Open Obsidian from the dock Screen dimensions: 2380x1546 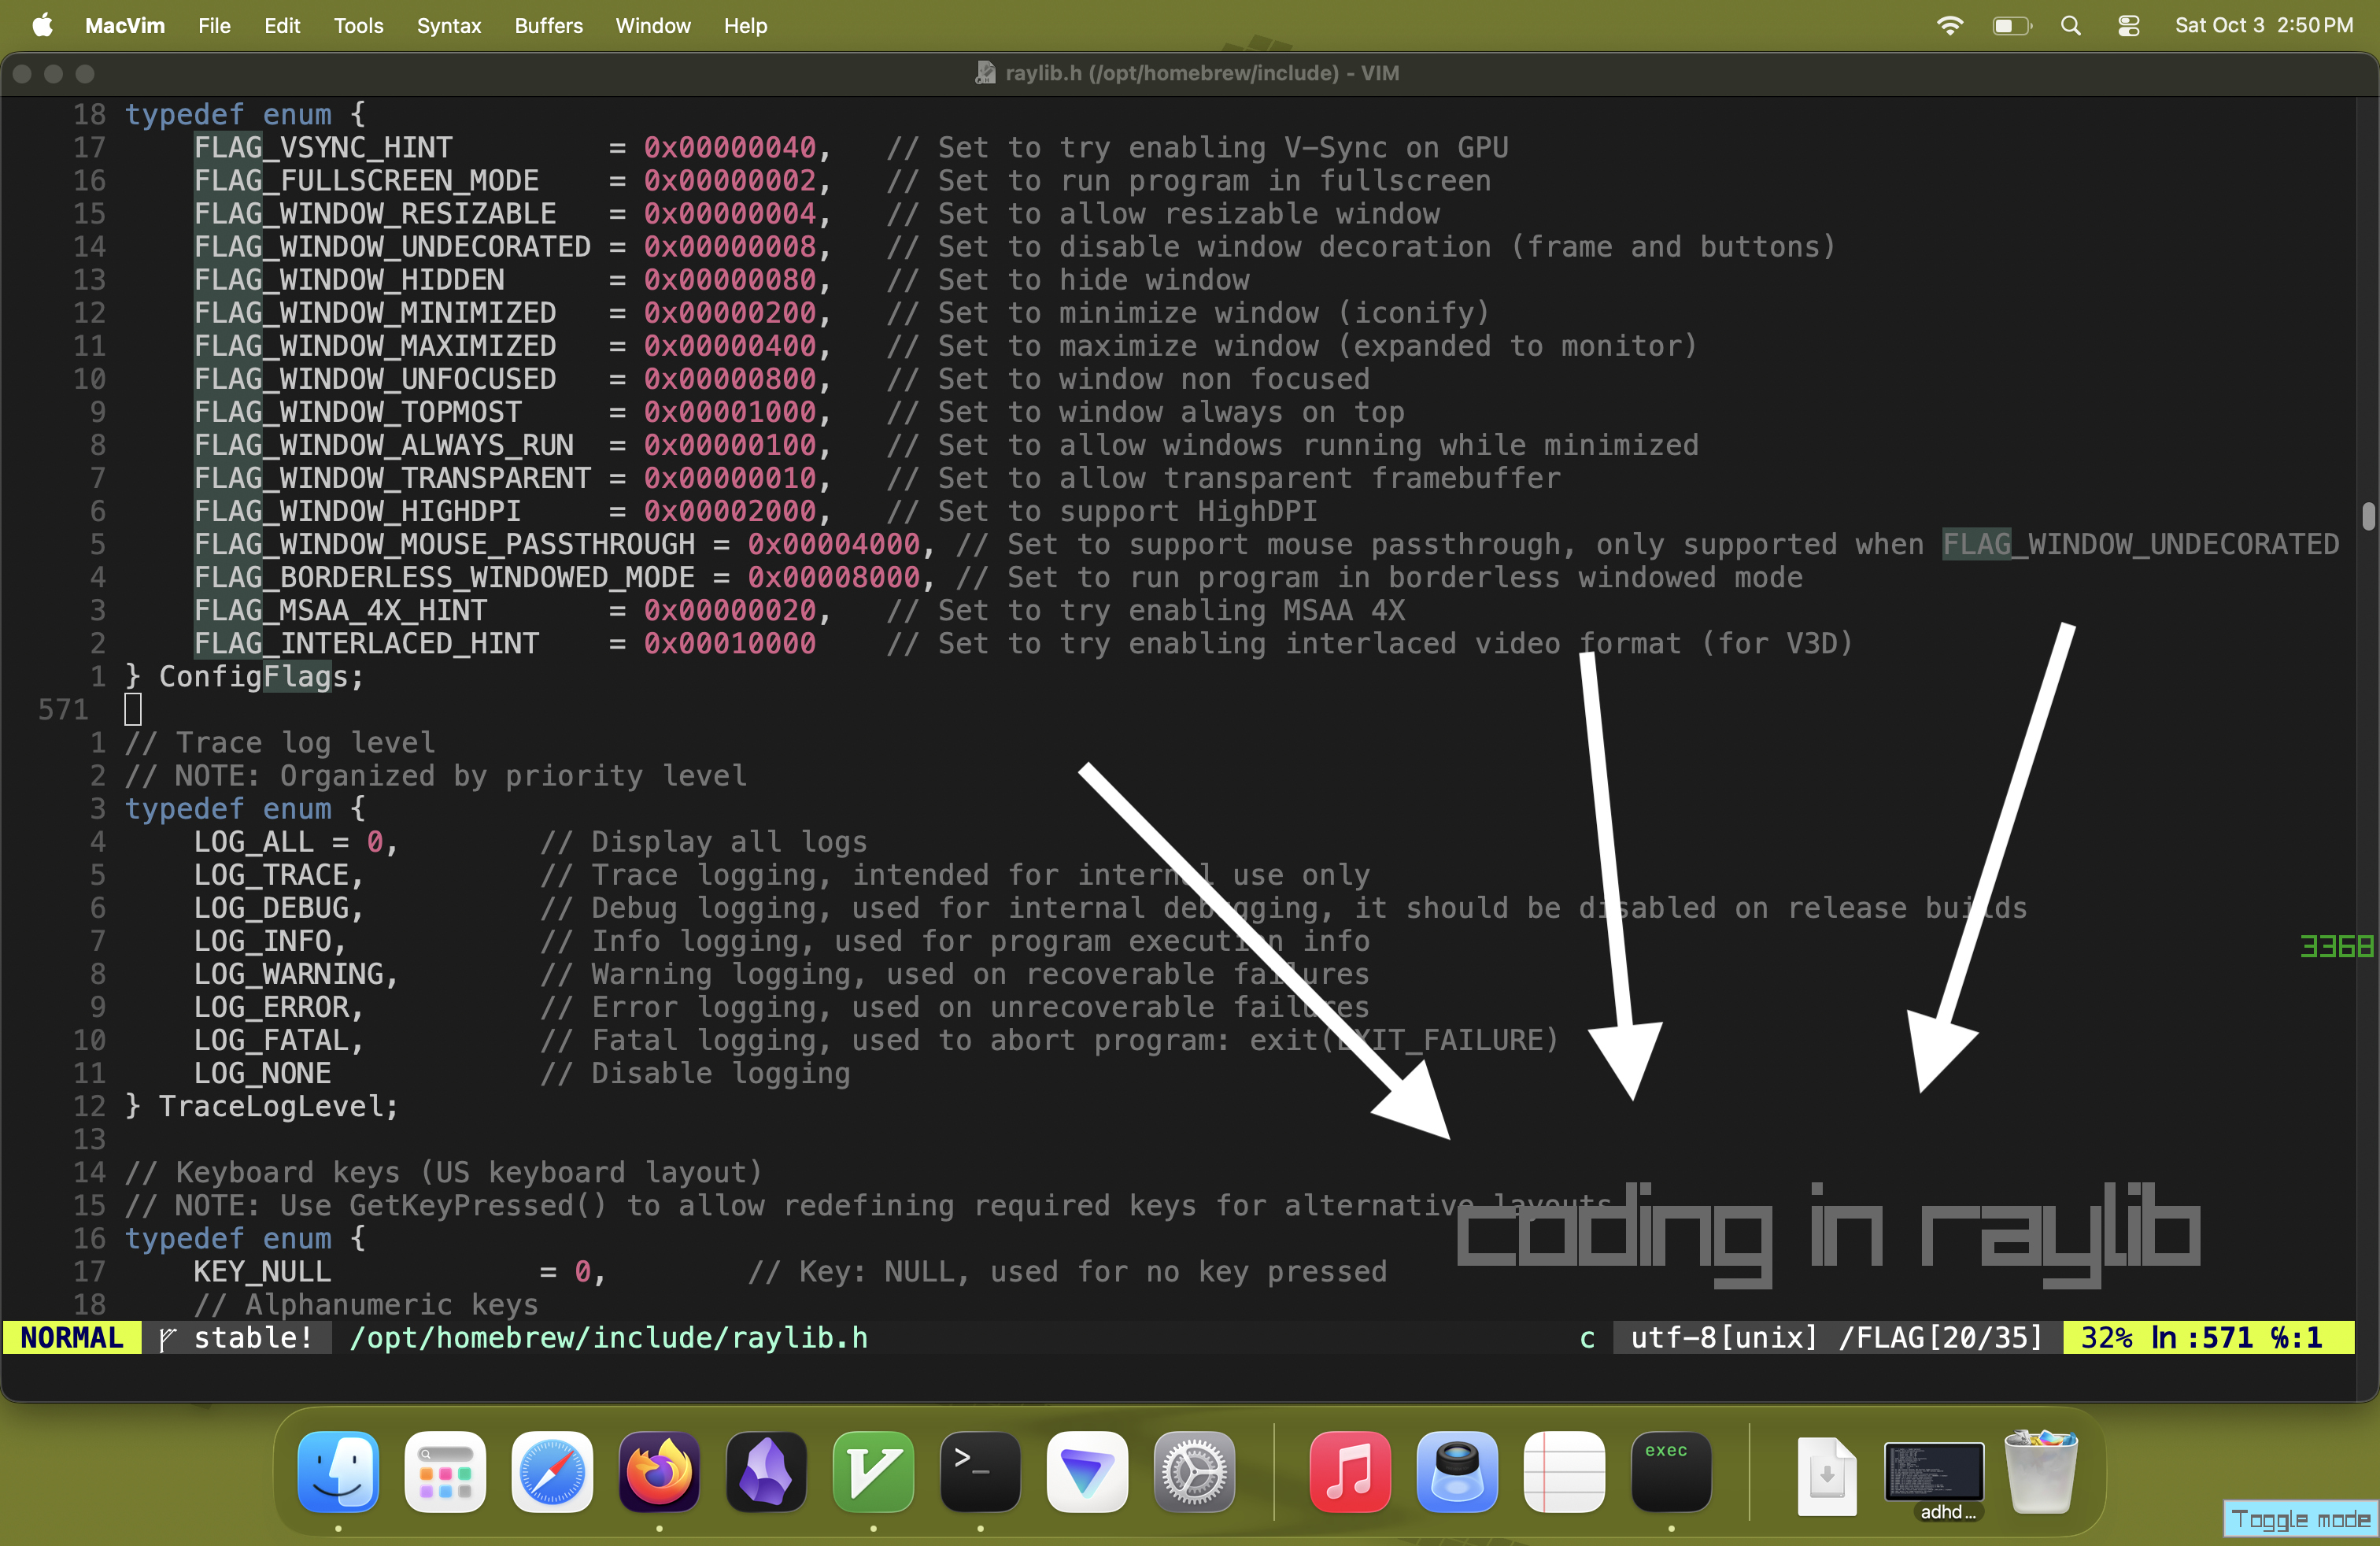pyautogui.click(x=766, y=1471)
